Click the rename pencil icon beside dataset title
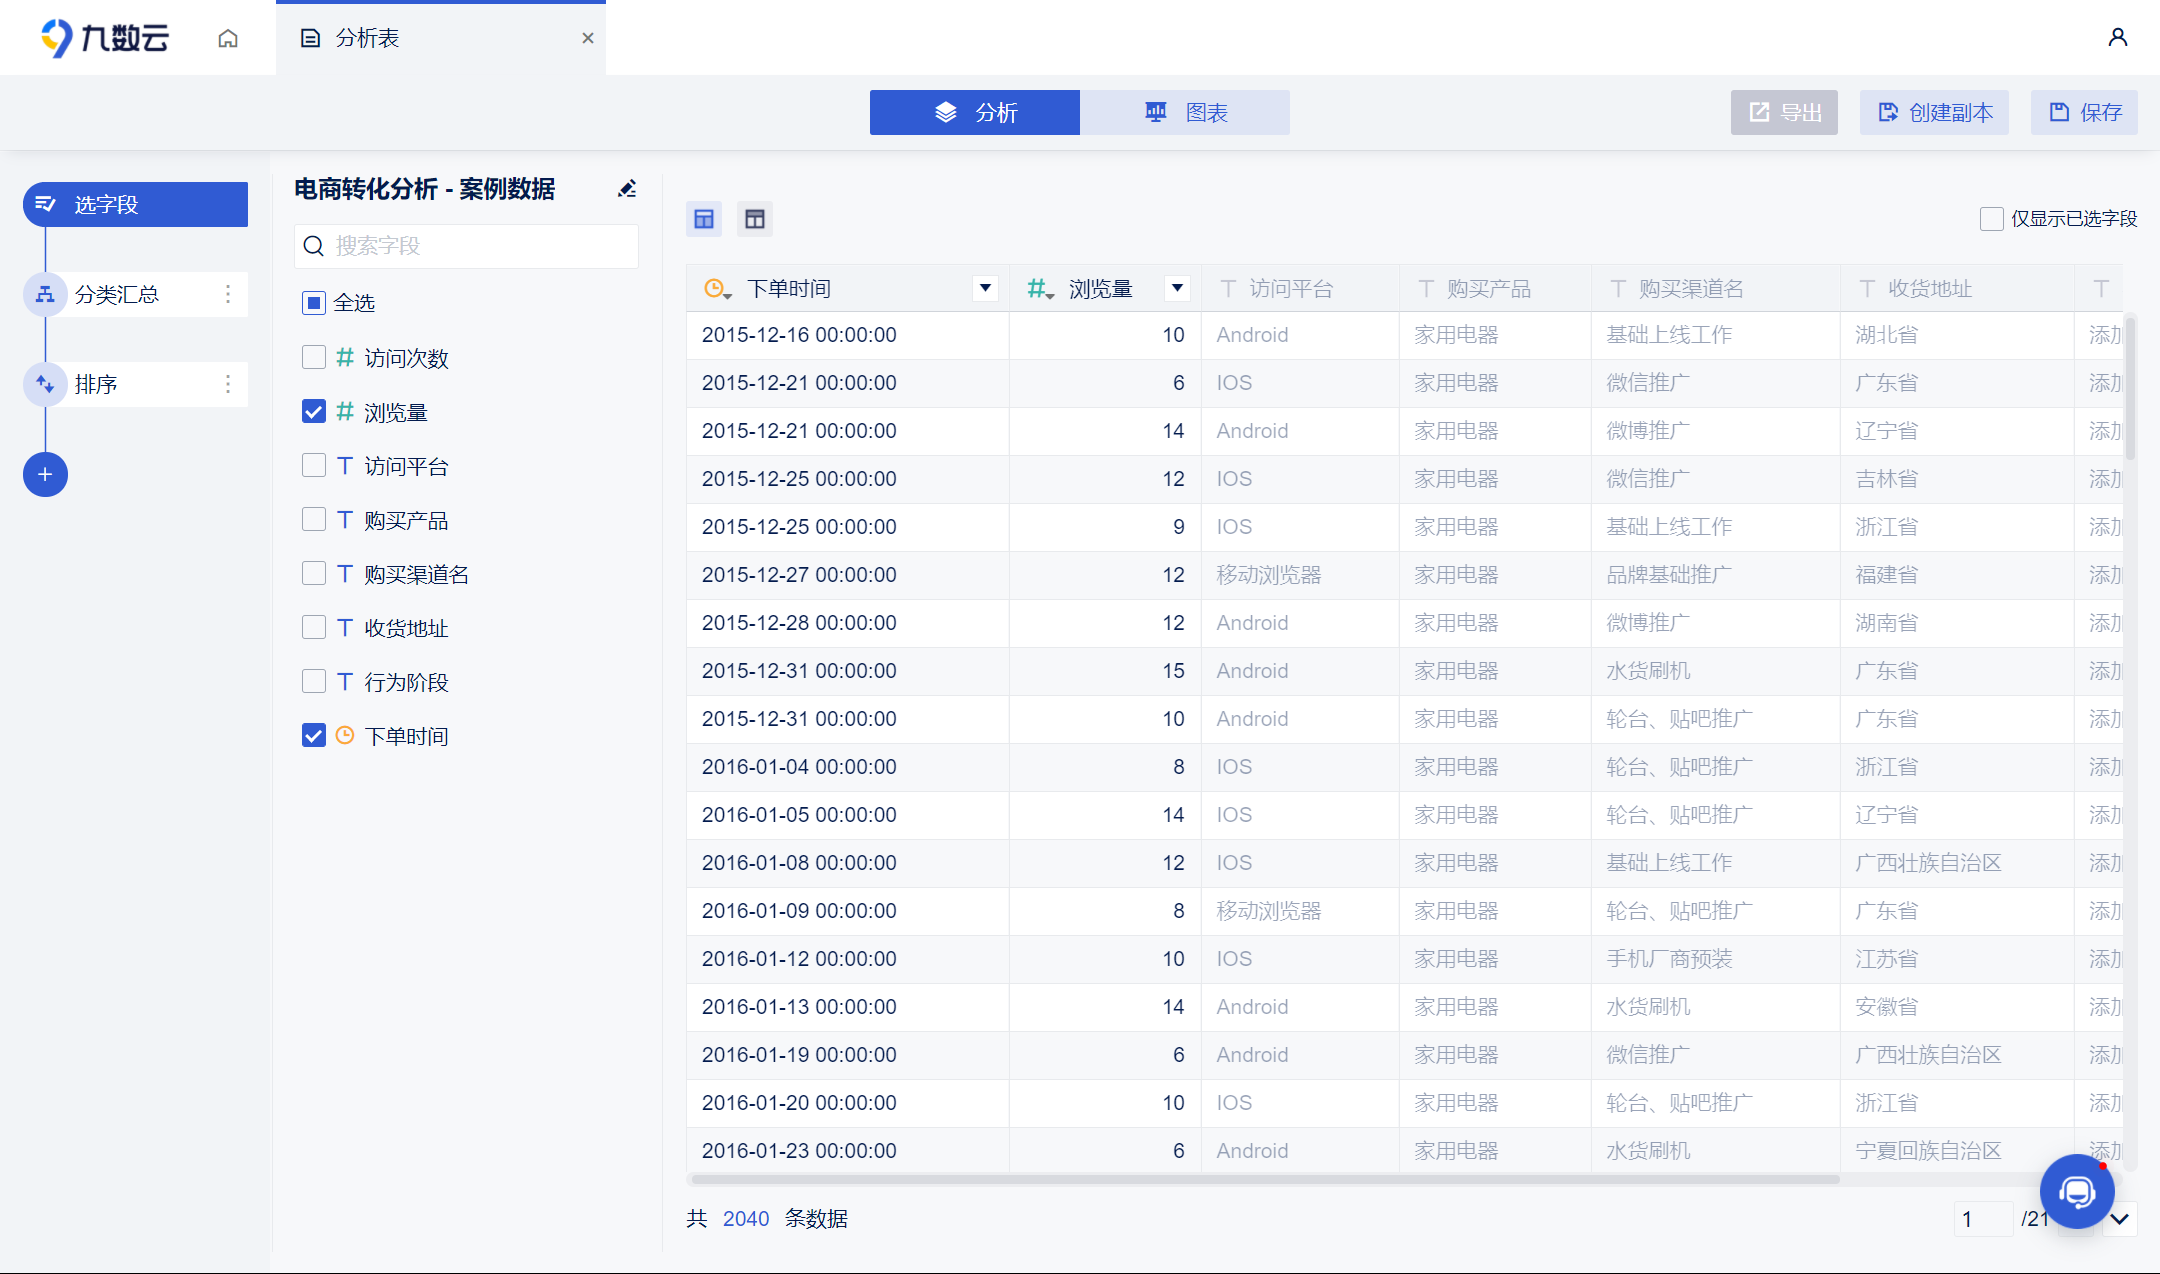 point(627,189)
